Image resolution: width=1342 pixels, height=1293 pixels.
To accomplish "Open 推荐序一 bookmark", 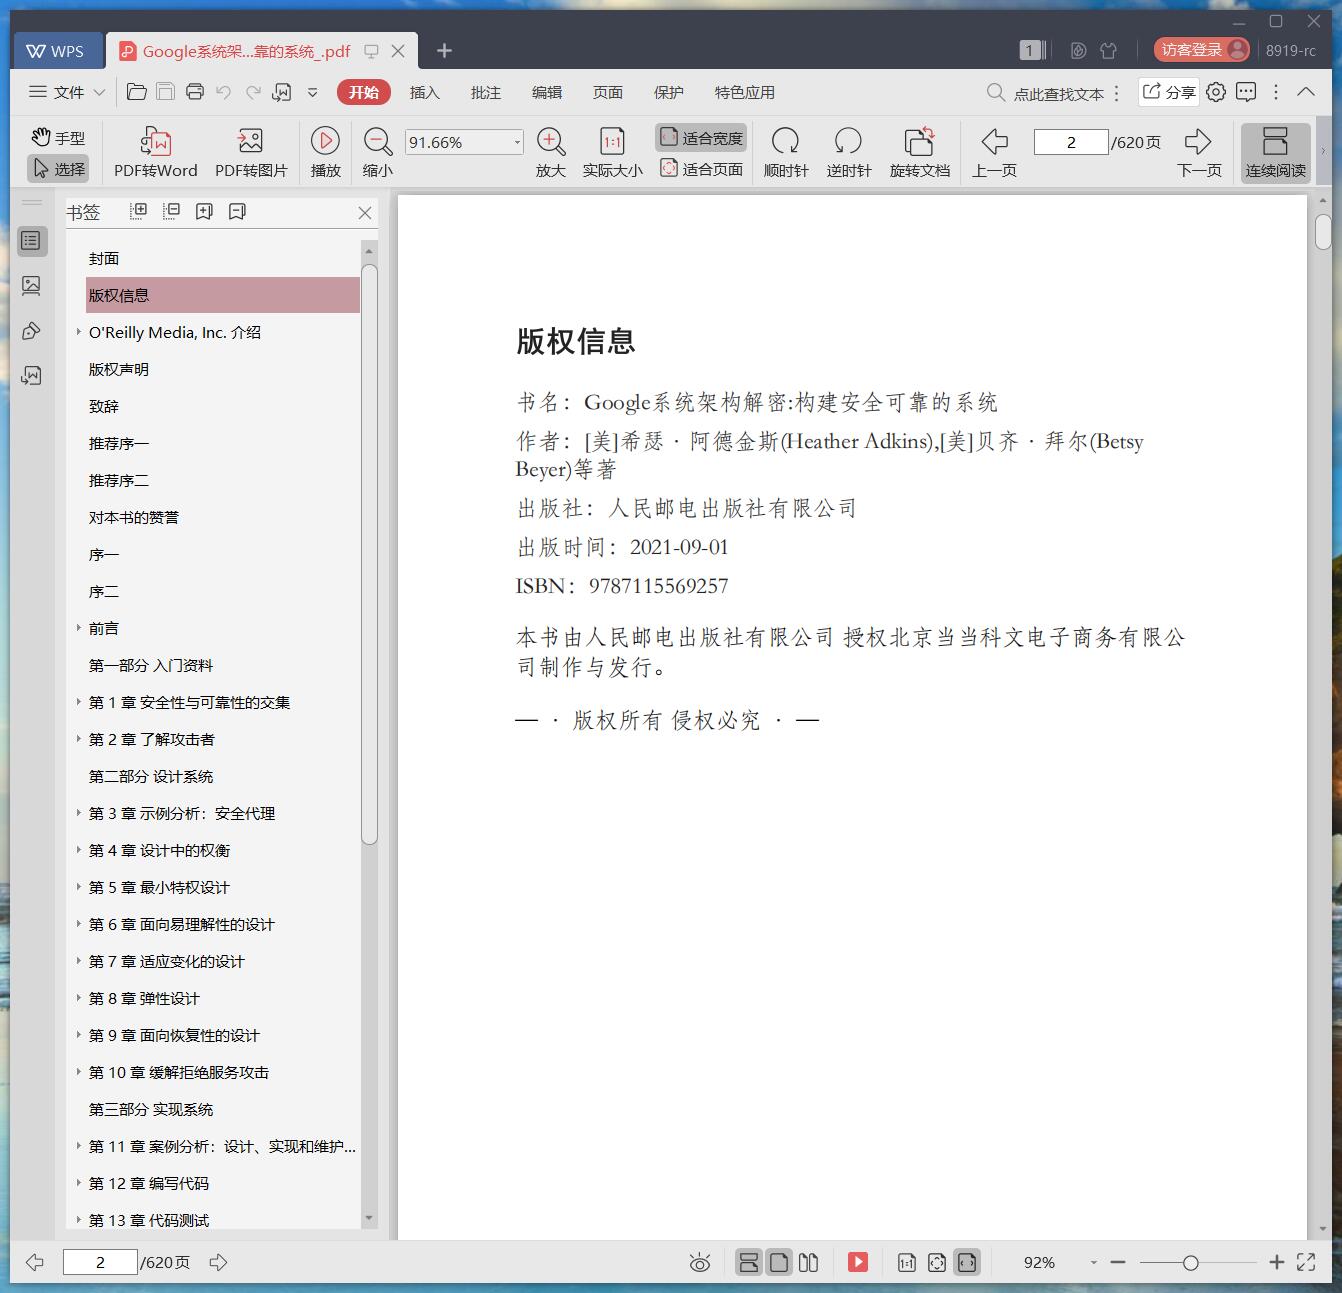I will point(119,443).
